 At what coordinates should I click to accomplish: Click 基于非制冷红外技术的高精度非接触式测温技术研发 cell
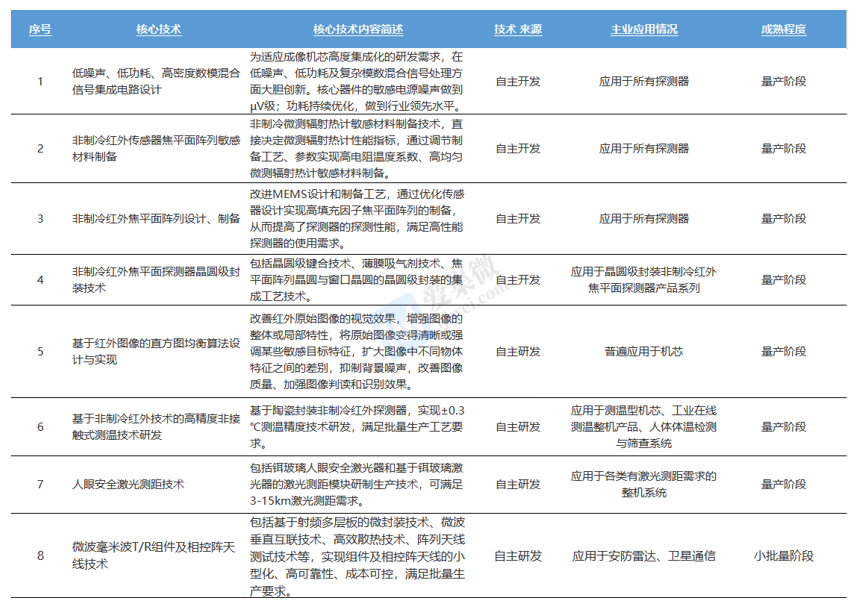156,427
